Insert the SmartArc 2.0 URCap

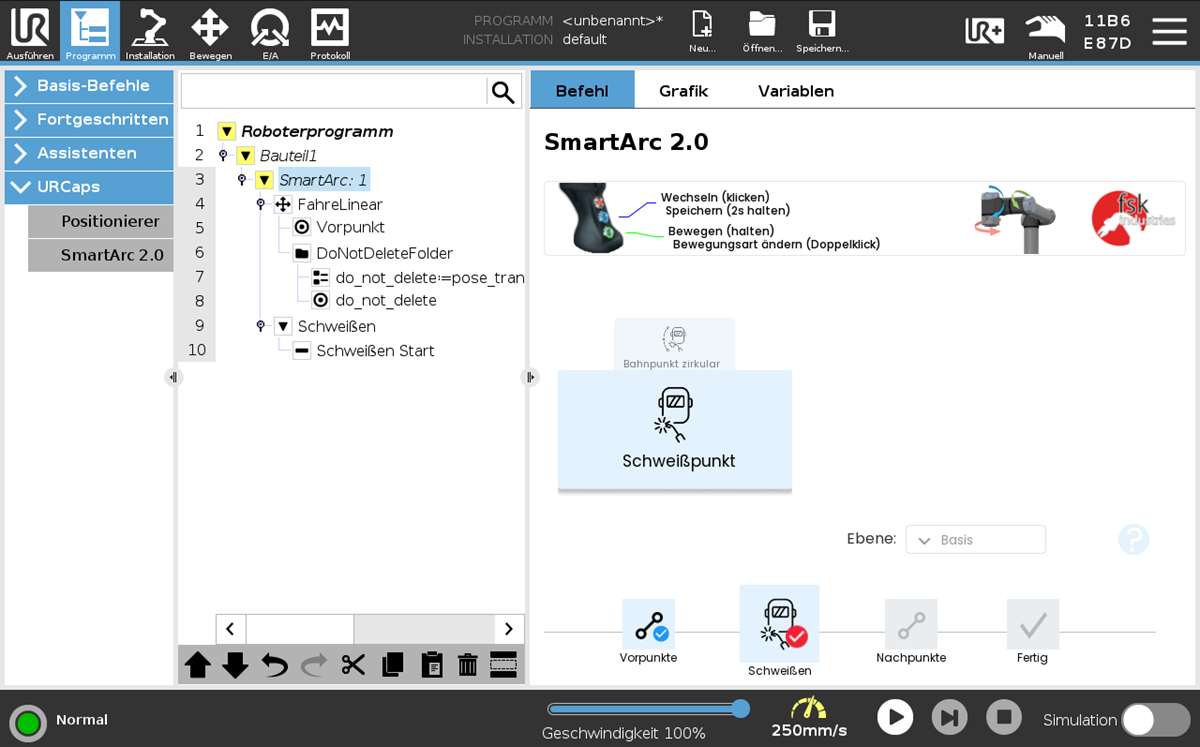click(x=101, y=255)
